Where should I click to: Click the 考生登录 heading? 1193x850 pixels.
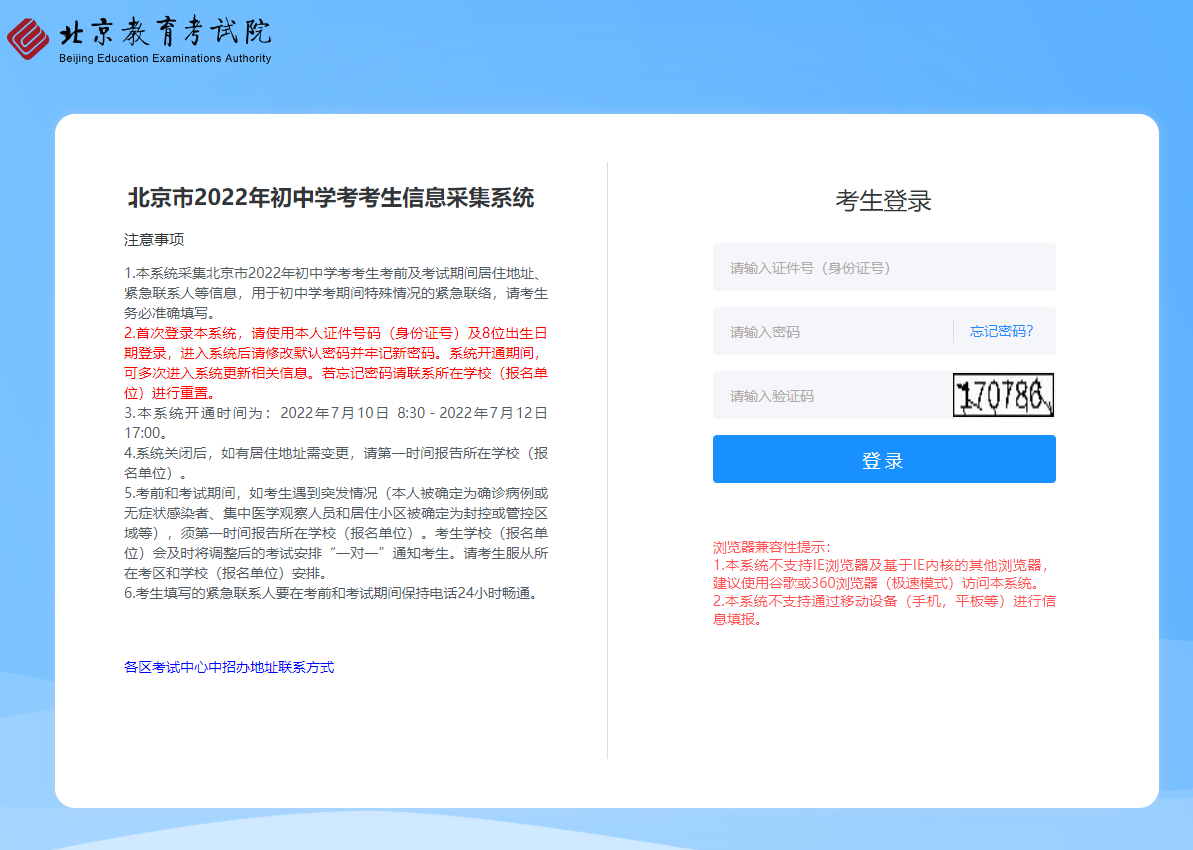883,201
